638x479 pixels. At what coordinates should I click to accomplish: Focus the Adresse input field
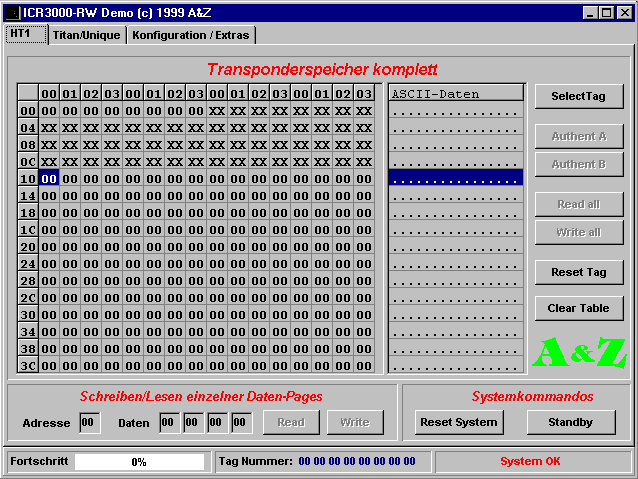[90, 423]
